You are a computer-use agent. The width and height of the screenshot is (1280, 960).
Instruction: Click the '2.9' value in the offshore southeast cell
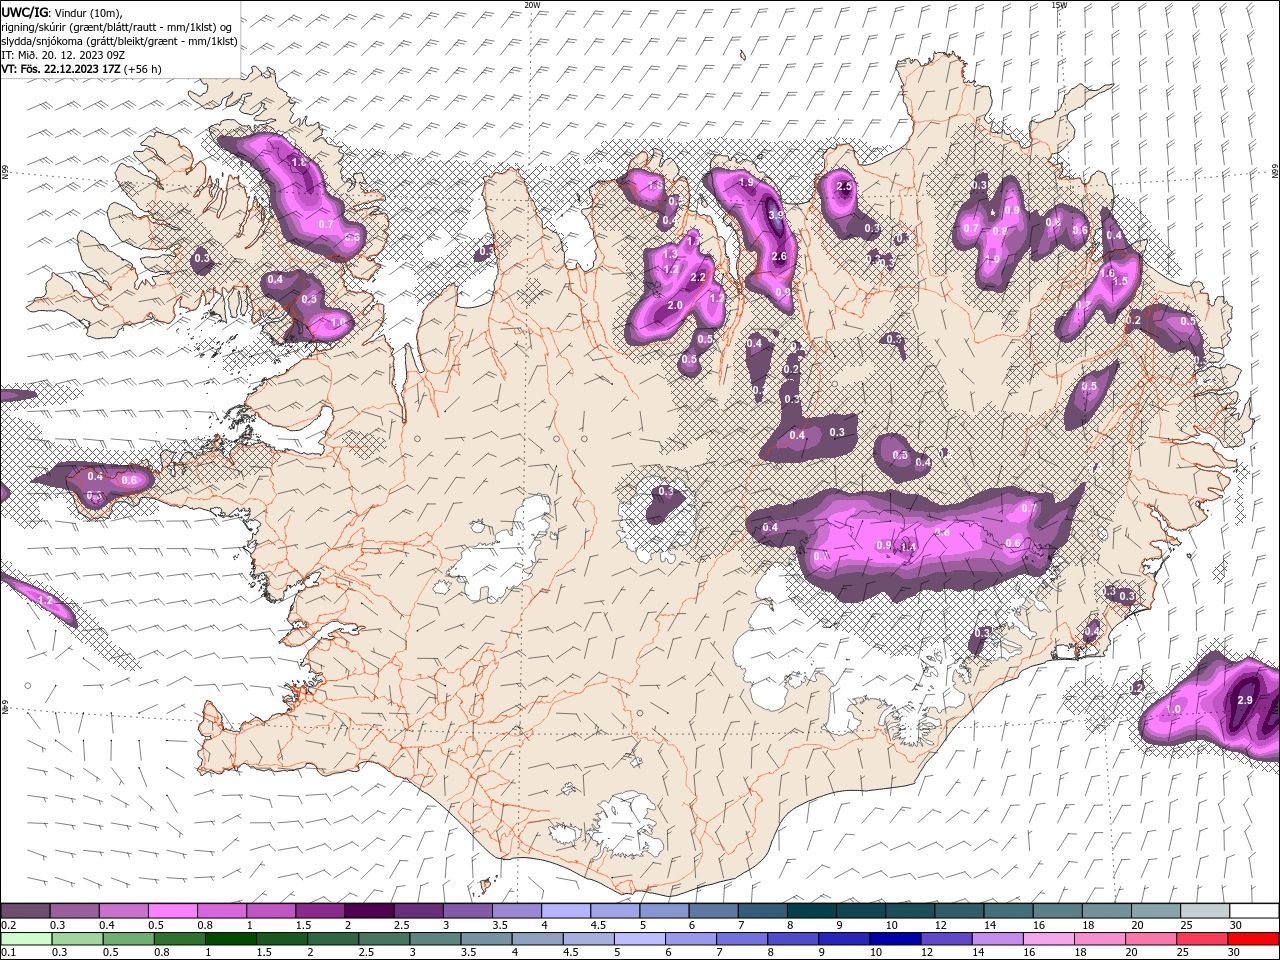click(x=1245, y=700)
